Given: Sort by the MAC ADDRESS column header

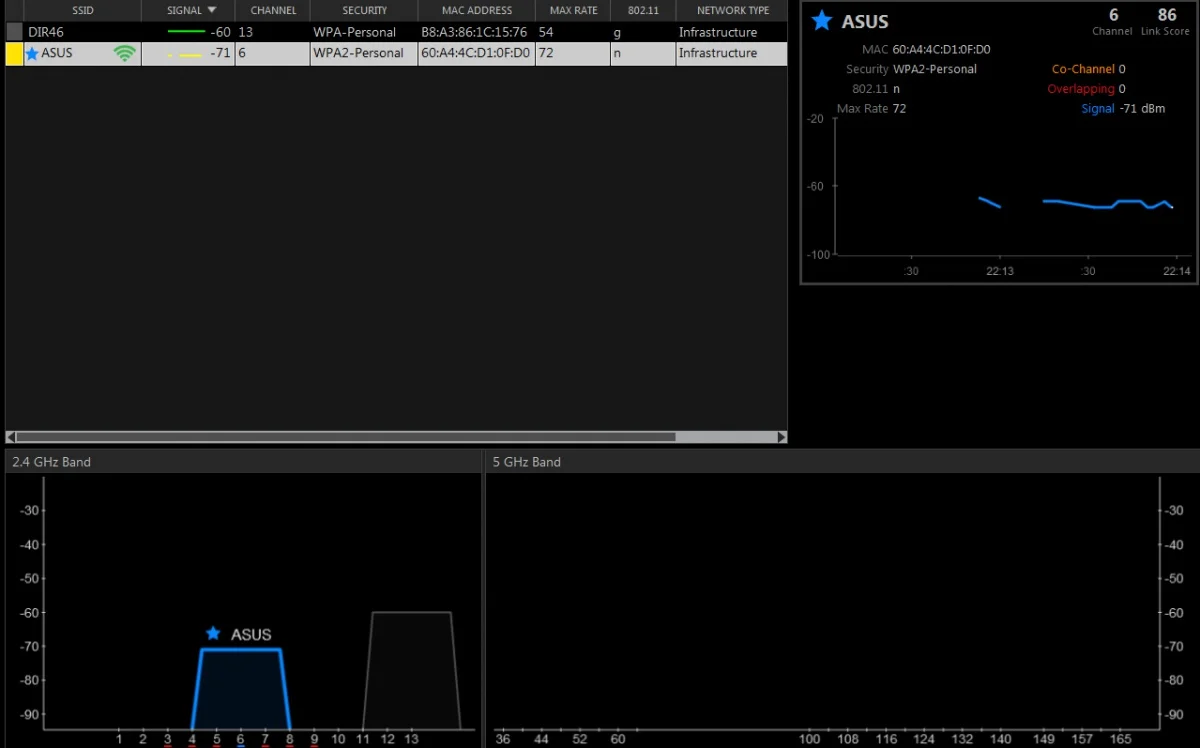Looking at the screenshot, I should coord(477,11).
